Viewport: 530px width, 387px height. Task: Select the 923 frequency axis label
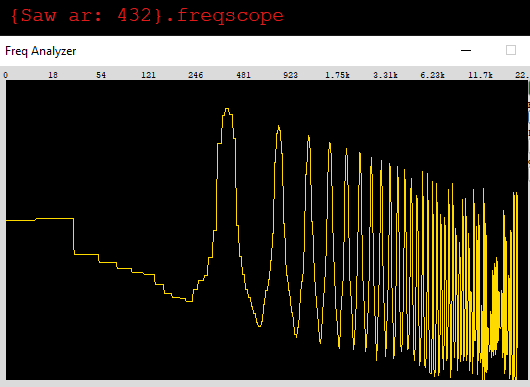point(291,75)
